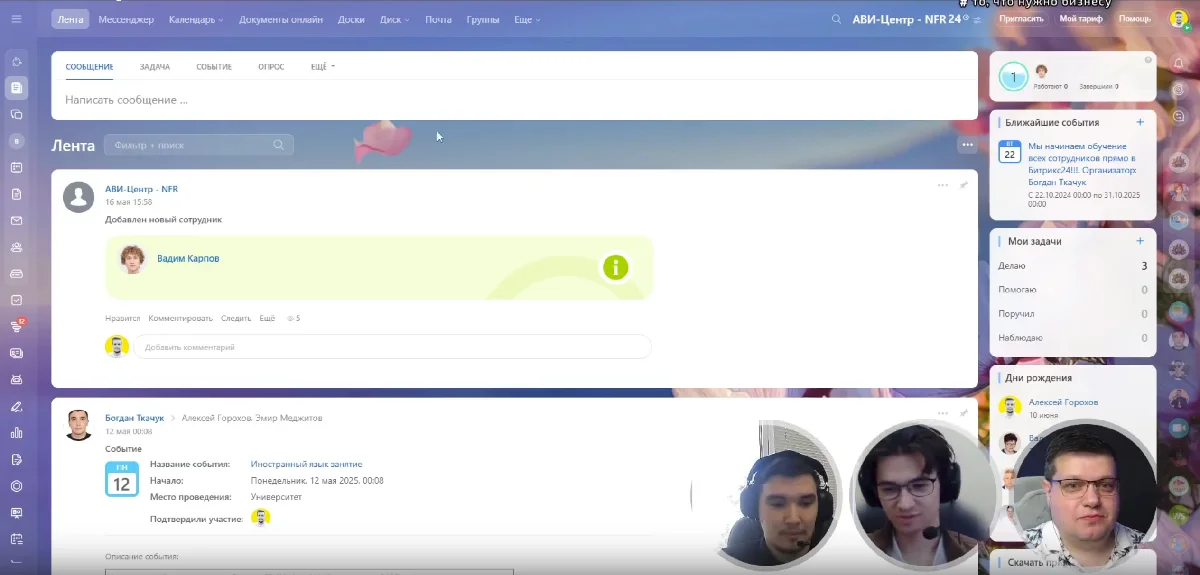Click calendar icon dated 22 in upcoming events

tap(1009, 151)
